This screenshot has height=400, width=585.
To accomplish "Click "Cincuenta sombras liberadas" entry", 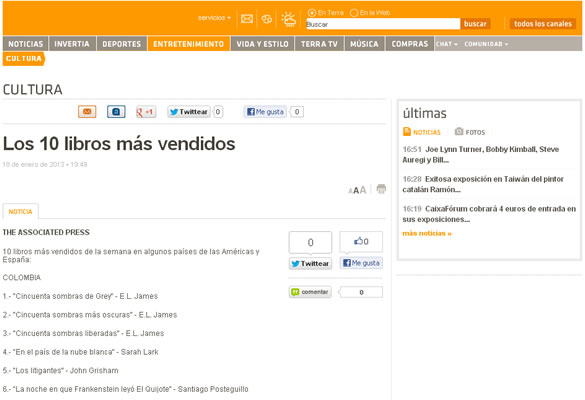I will pos(84,333).
